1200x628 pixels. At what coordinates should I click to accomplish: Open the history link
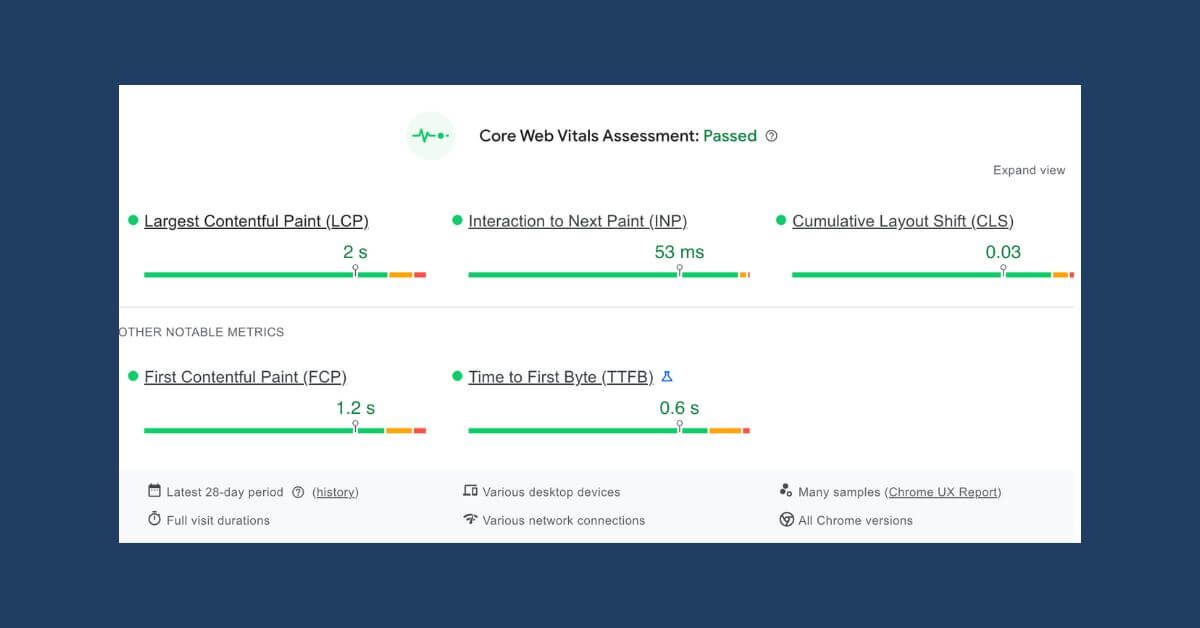335,492
